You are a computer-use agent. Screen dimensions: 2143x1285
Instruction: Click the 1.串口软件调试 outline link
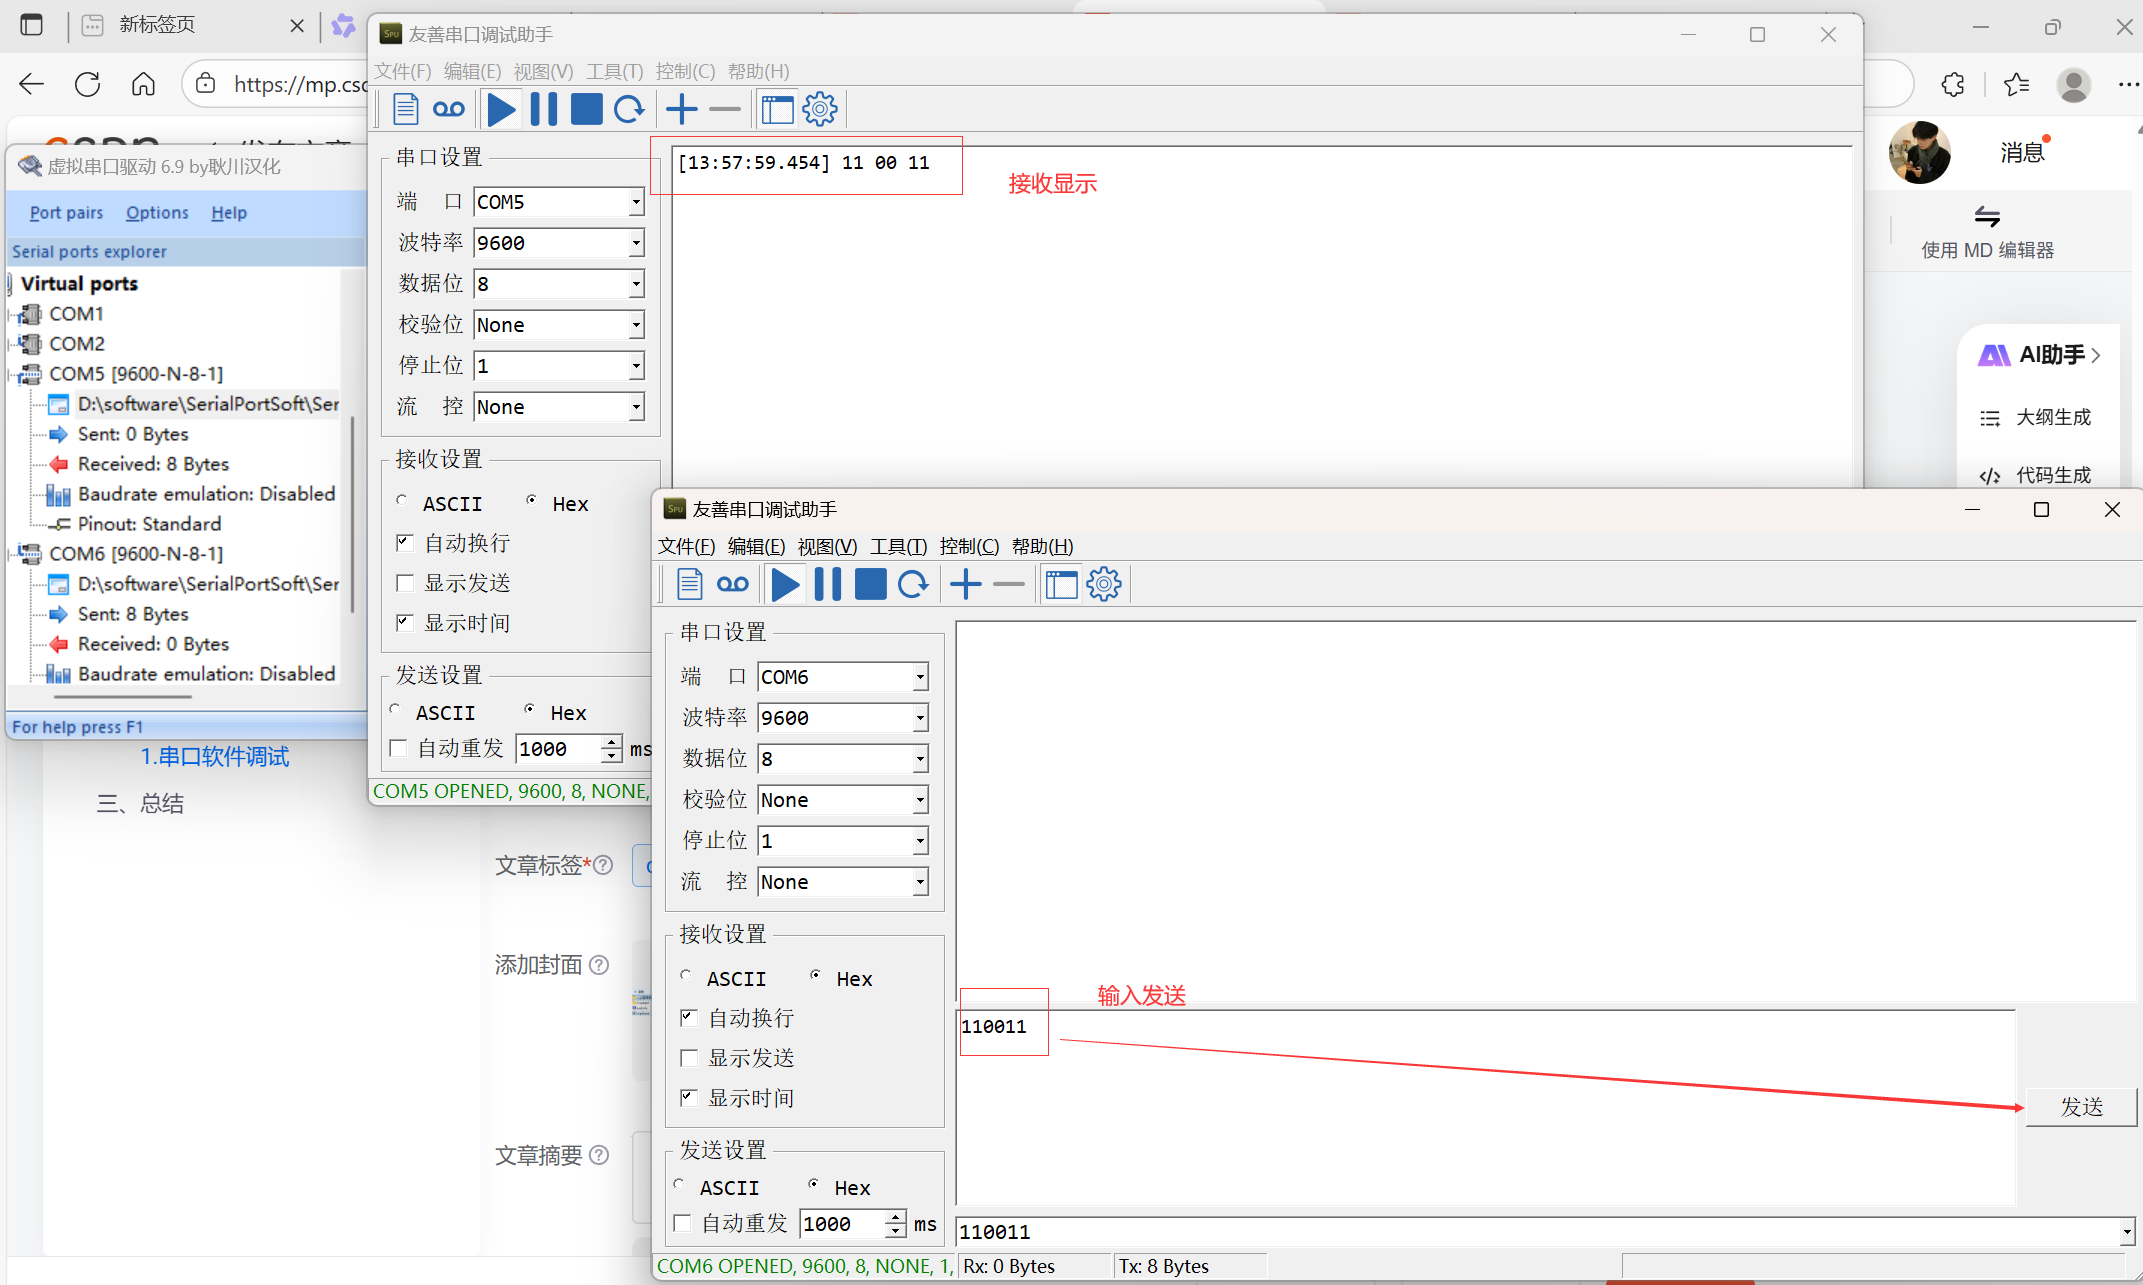215,757
